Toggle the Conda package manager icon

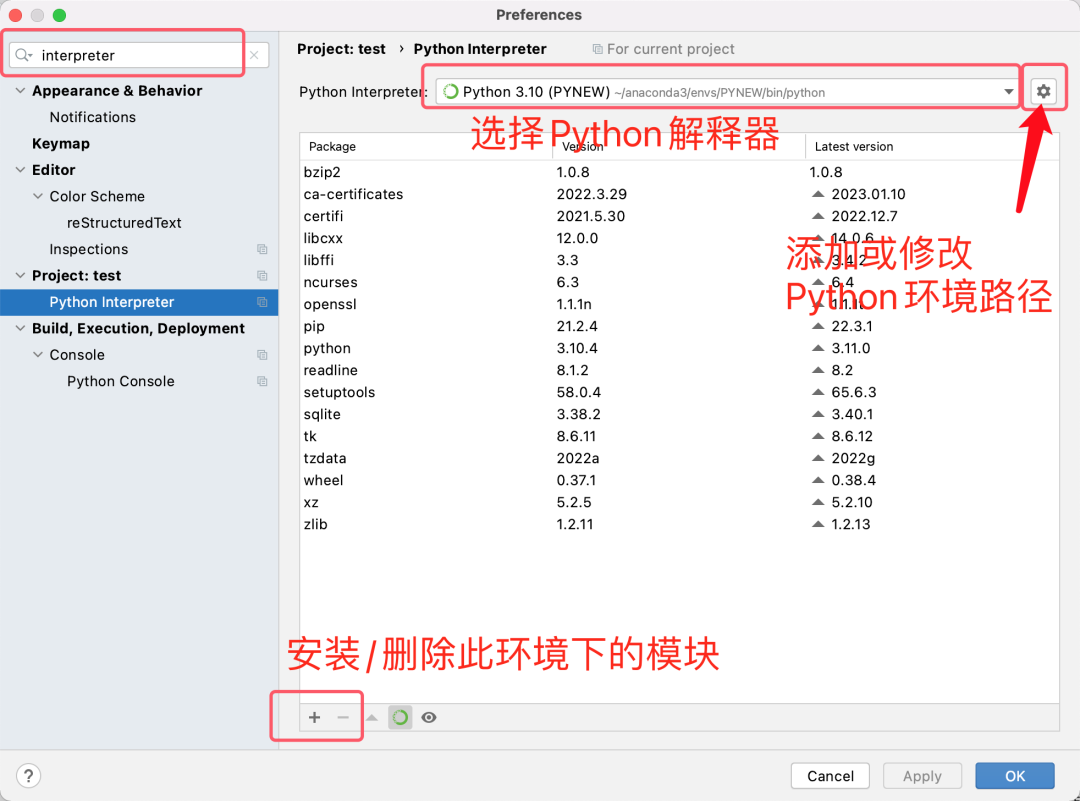400,717
